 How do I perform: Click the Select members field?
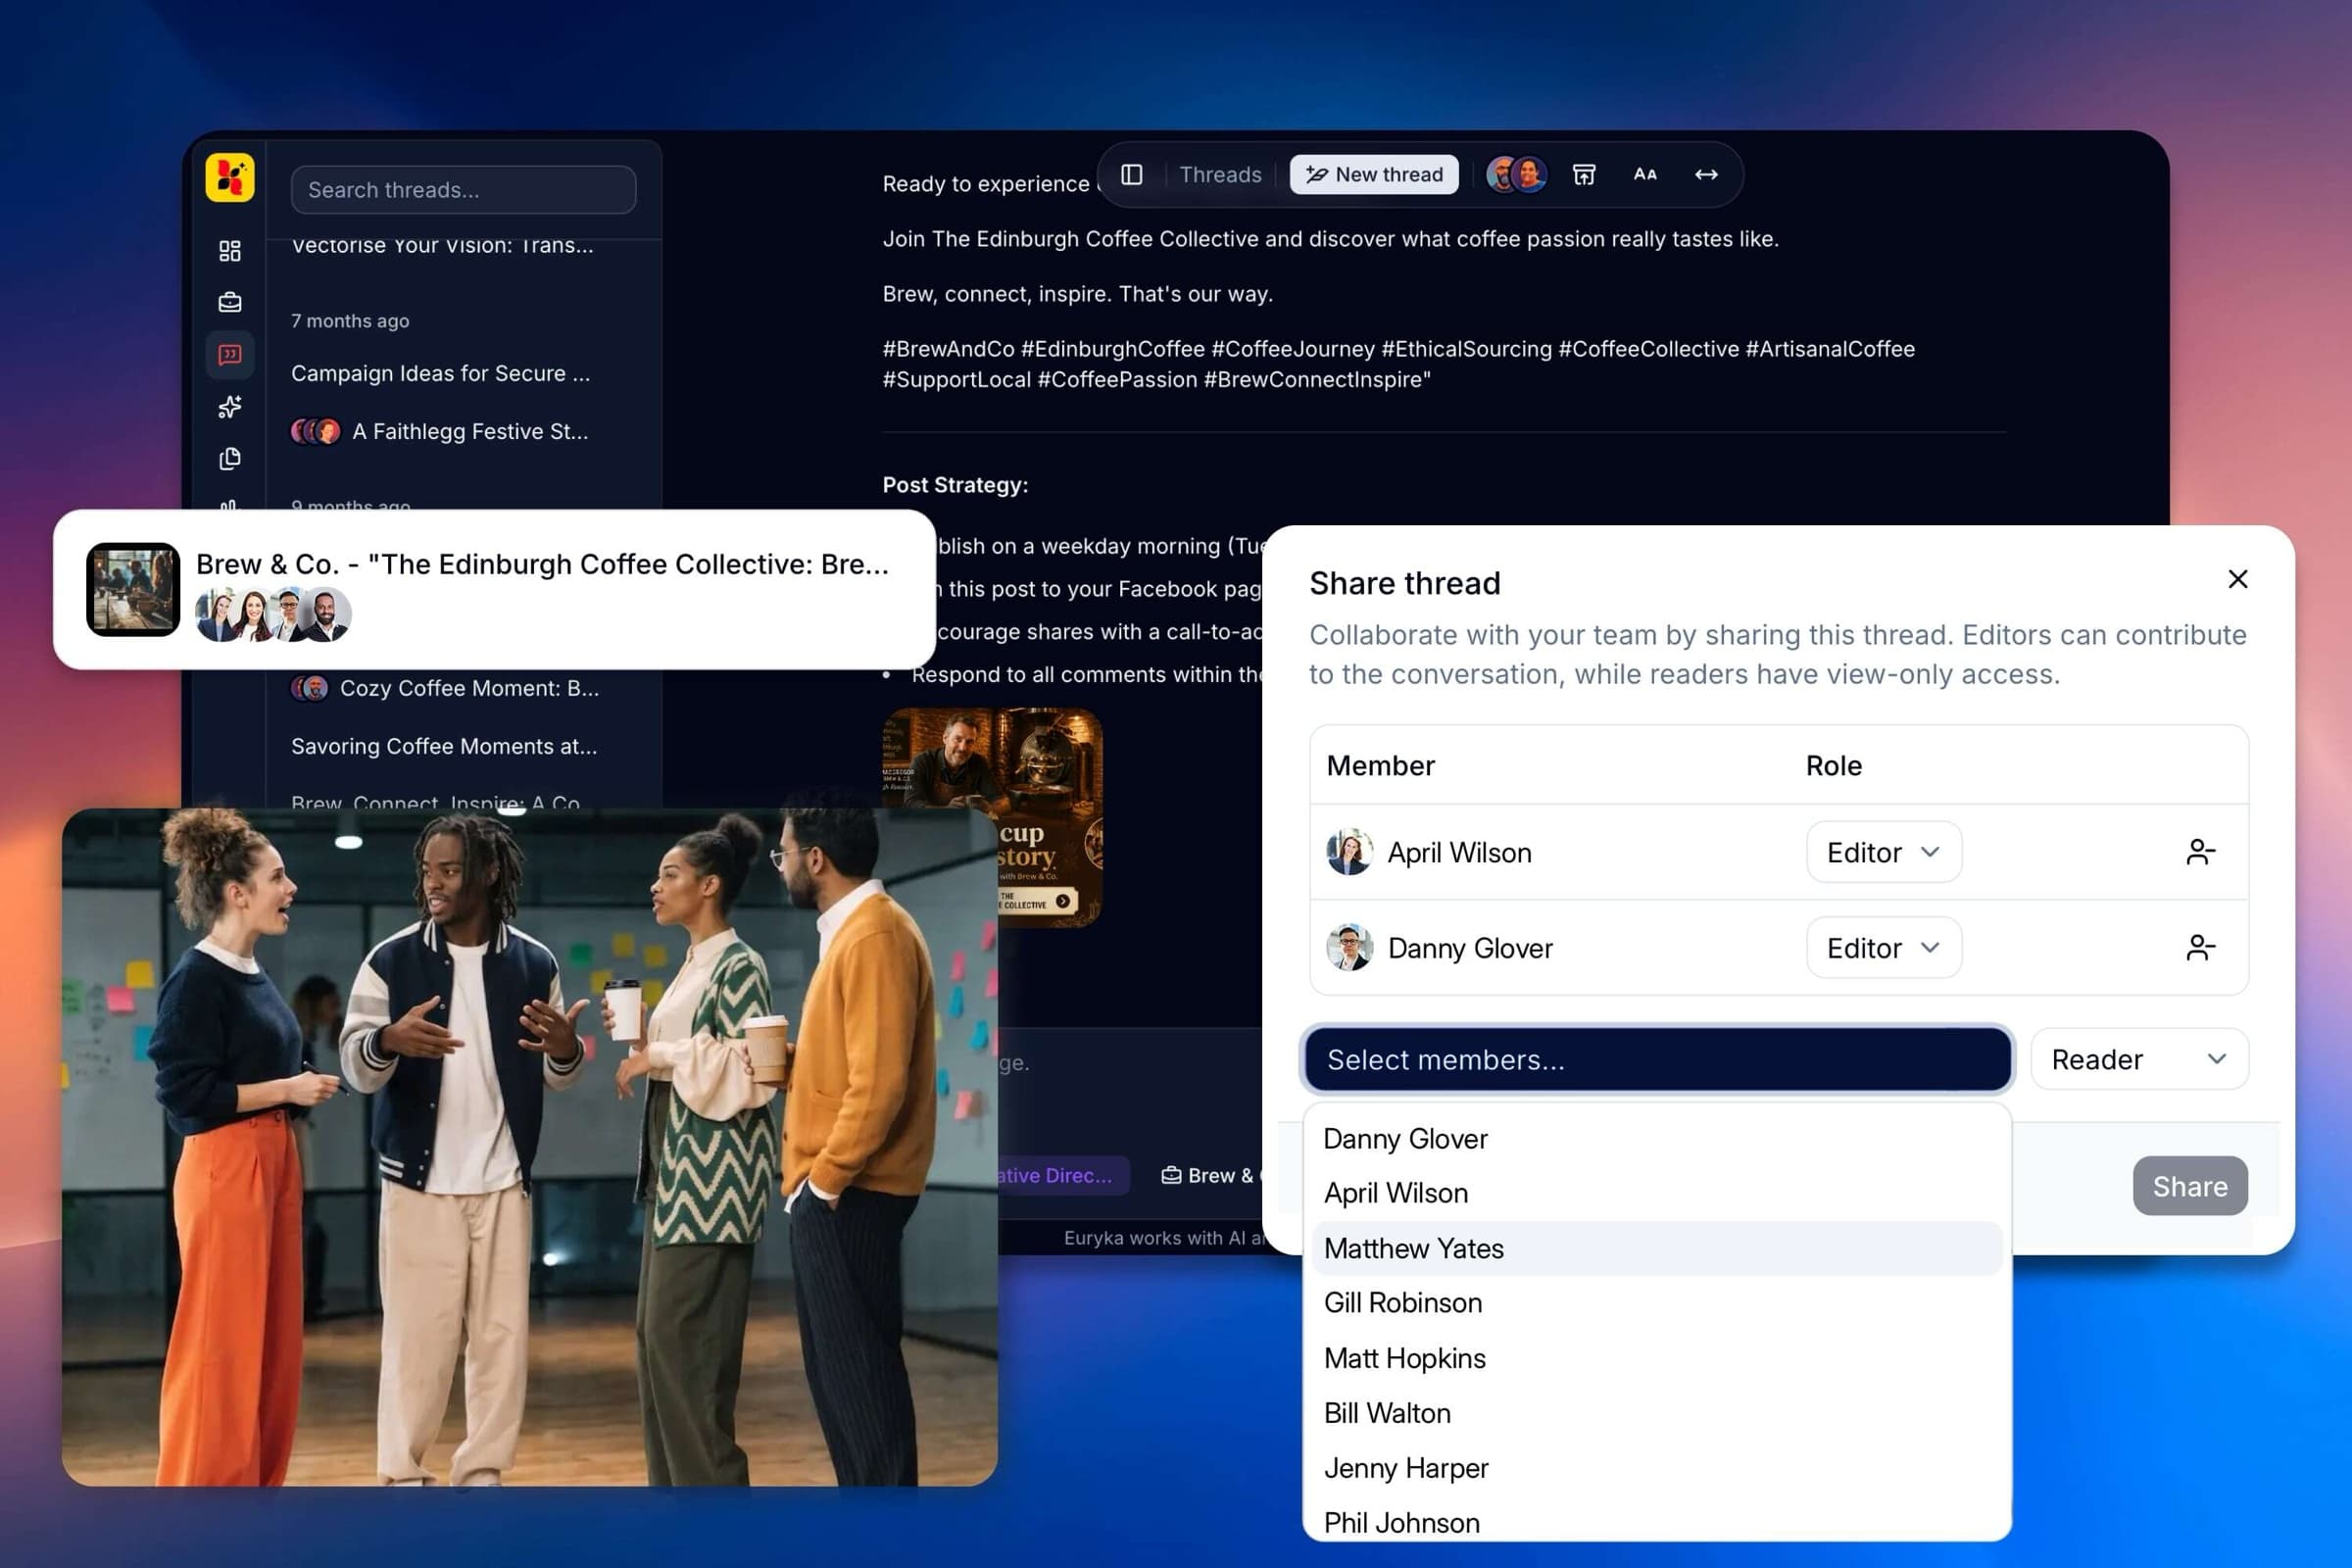[1657, 1059]
